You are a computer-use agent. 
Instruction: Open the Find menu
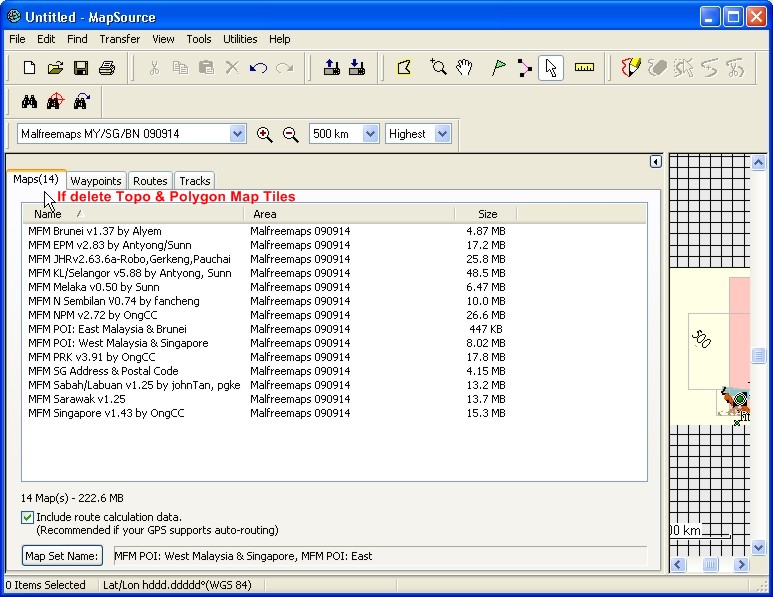[77, 39]
